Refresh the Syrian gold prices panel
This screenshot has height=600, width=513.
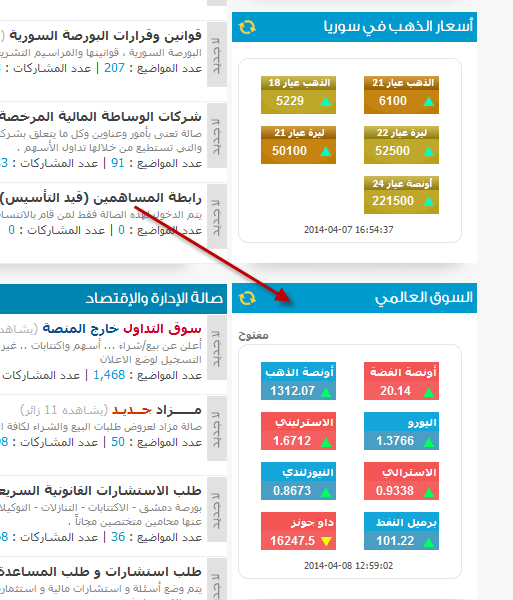tap(247, 27)
